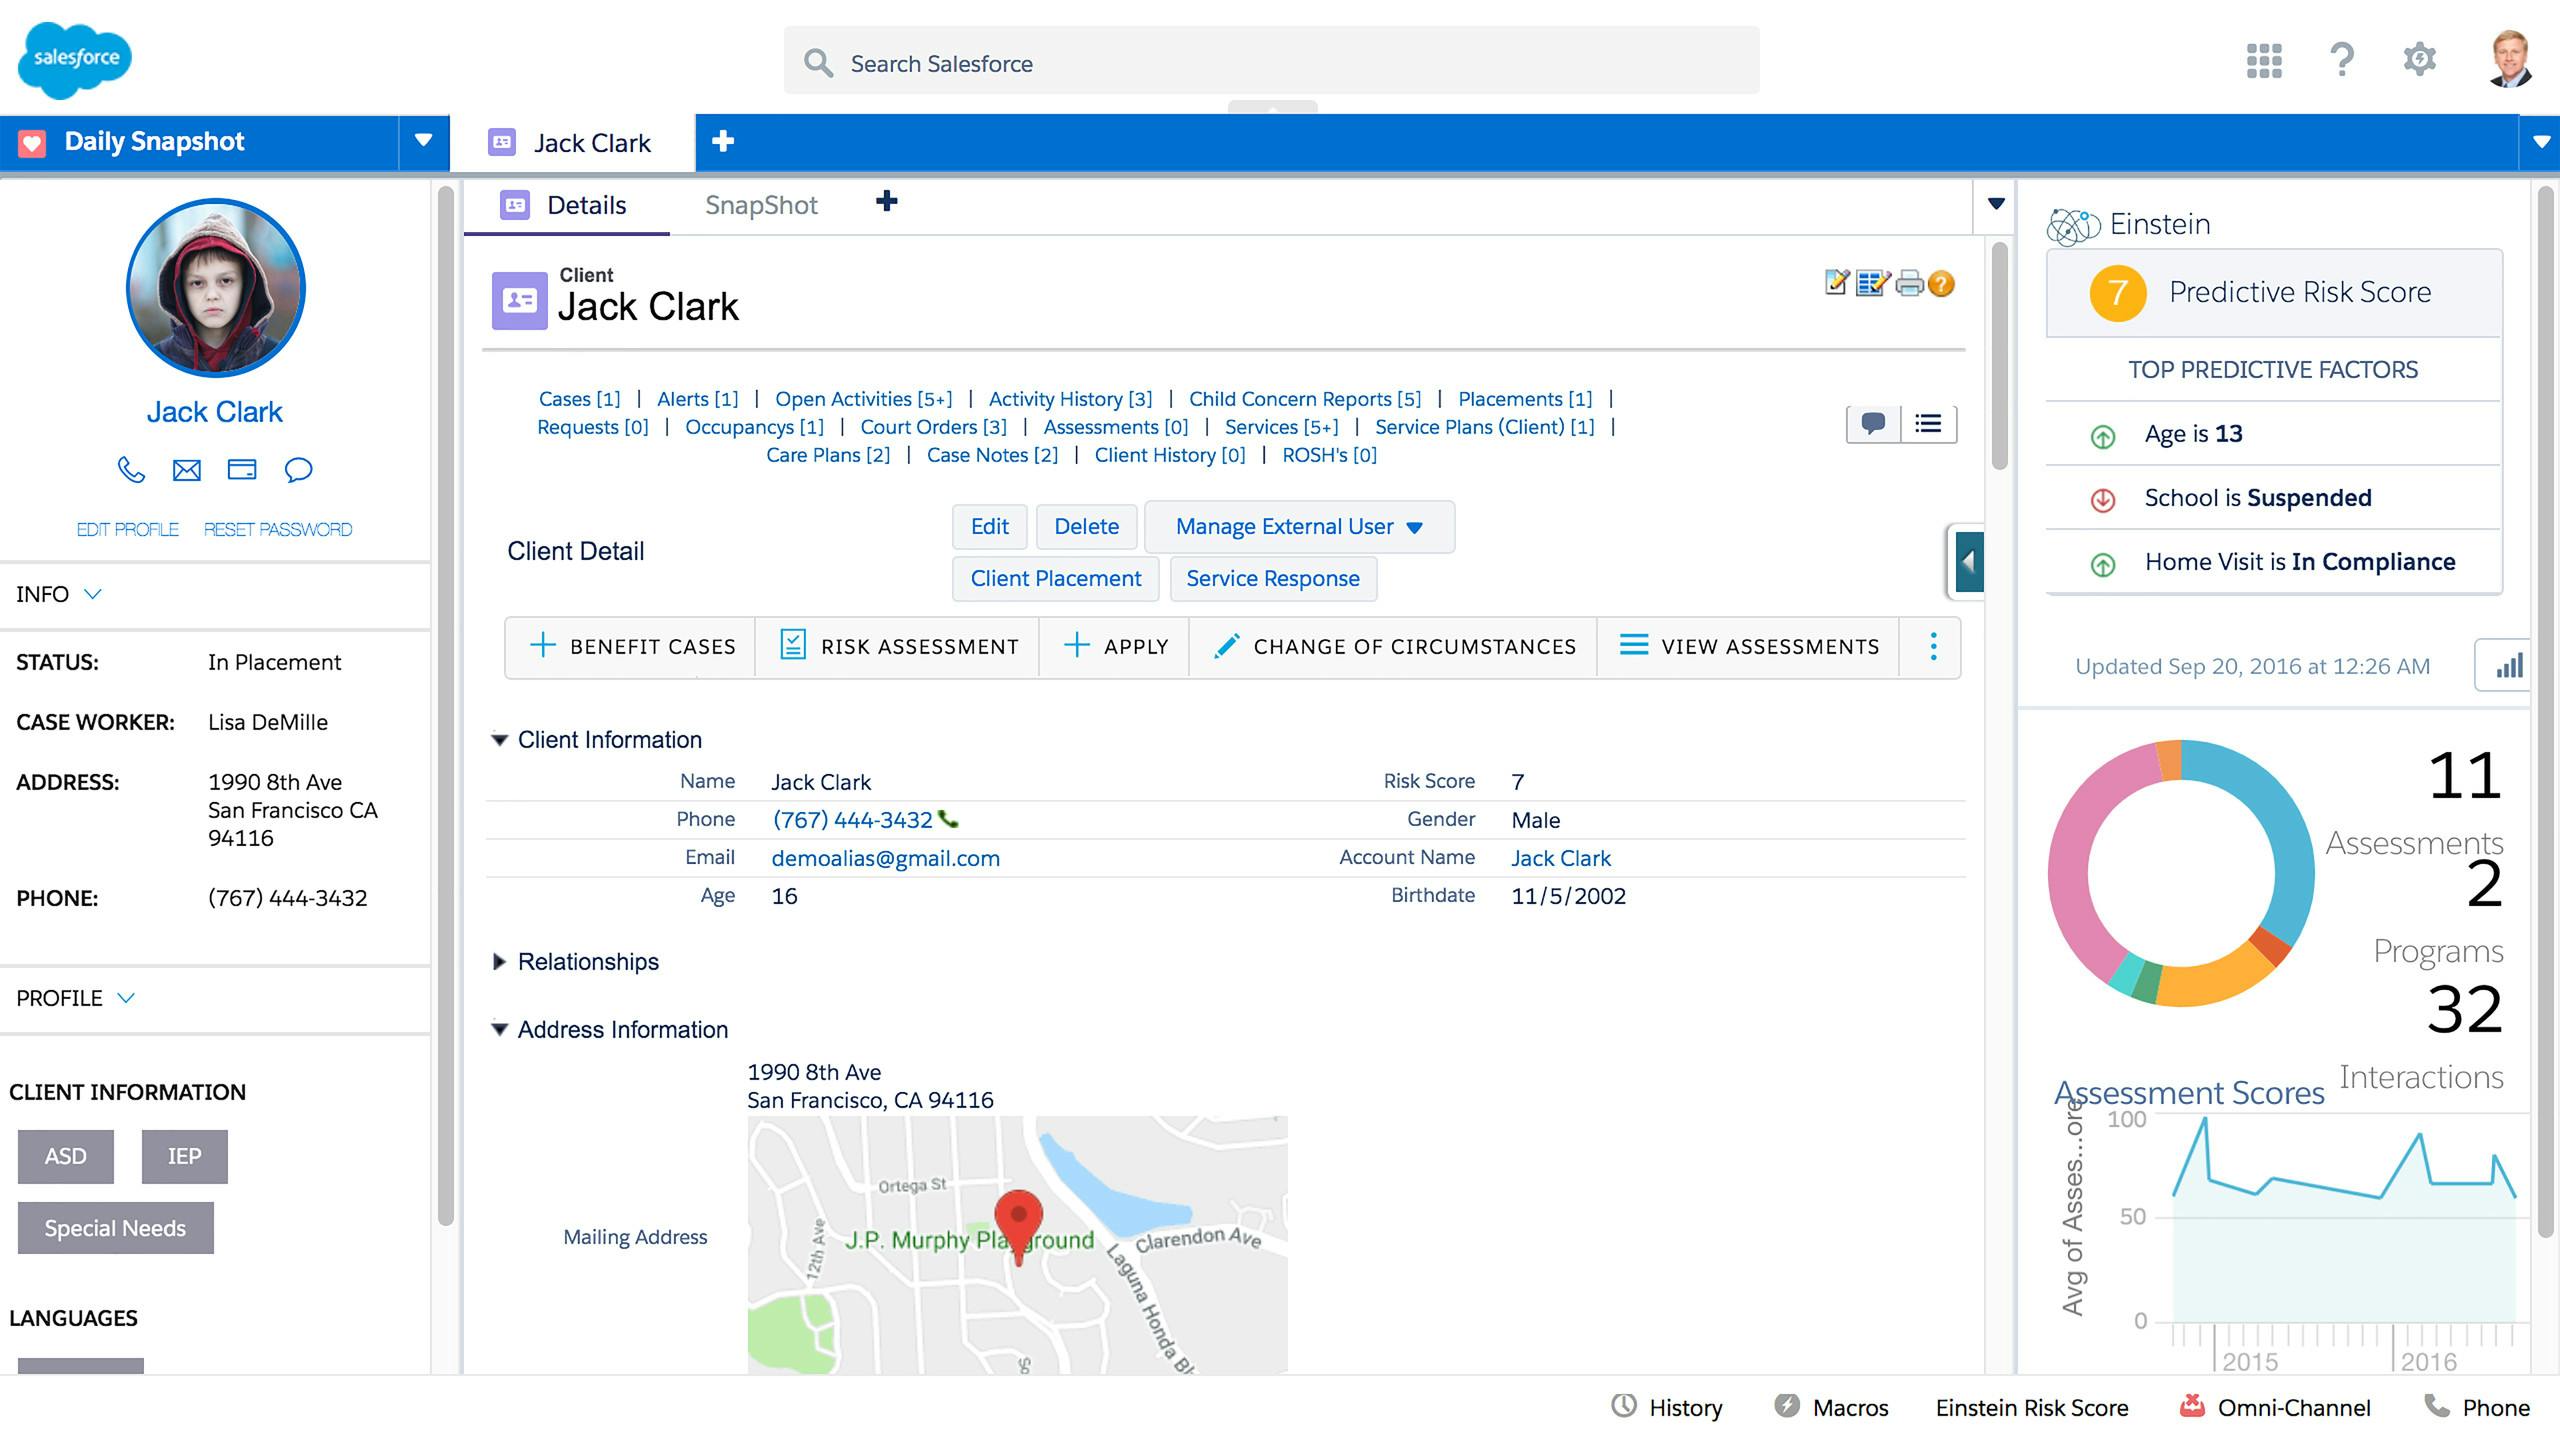Click the BENEFIT CASES action
This screenshot has height=1434, width=2560.
click(x=631, y=646)
